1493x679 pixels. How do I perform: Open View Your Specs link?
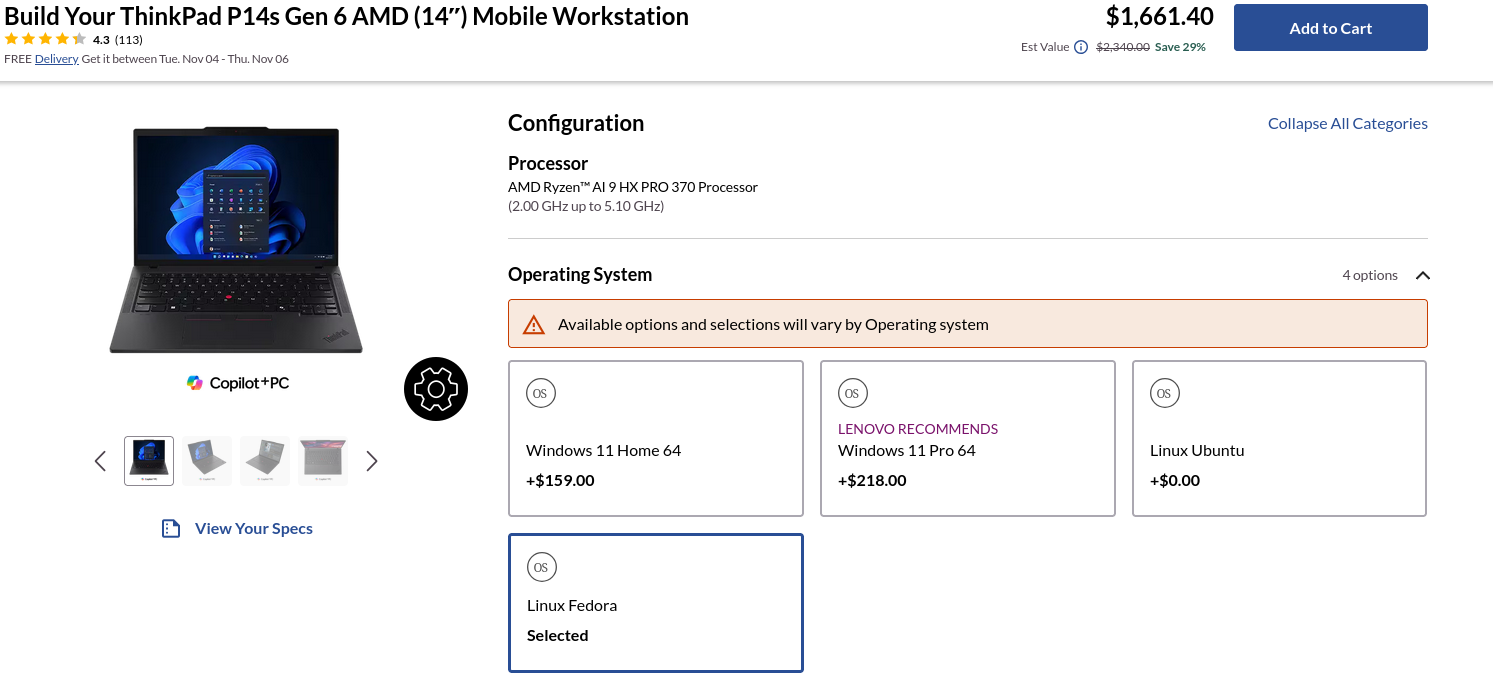pos(253,528)
